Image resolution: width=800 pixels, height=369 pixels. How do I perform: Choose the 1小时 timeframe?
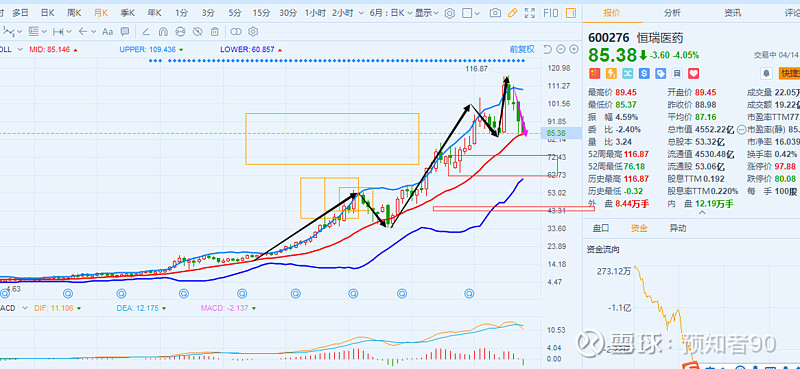[x=316, y=13]
